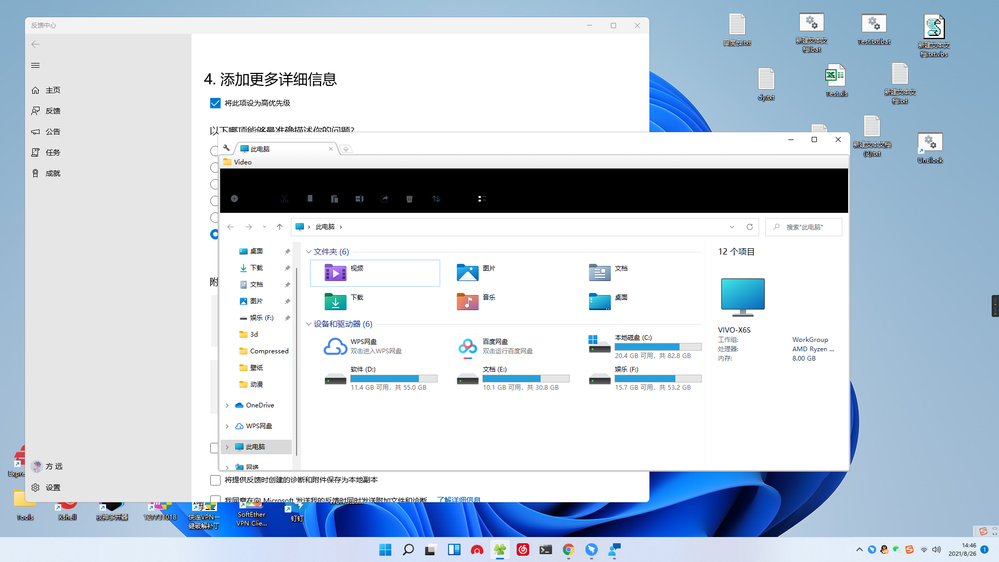999x562 pixels.
Task: Refresh the This PC address bar
Action: coord(750,227)
